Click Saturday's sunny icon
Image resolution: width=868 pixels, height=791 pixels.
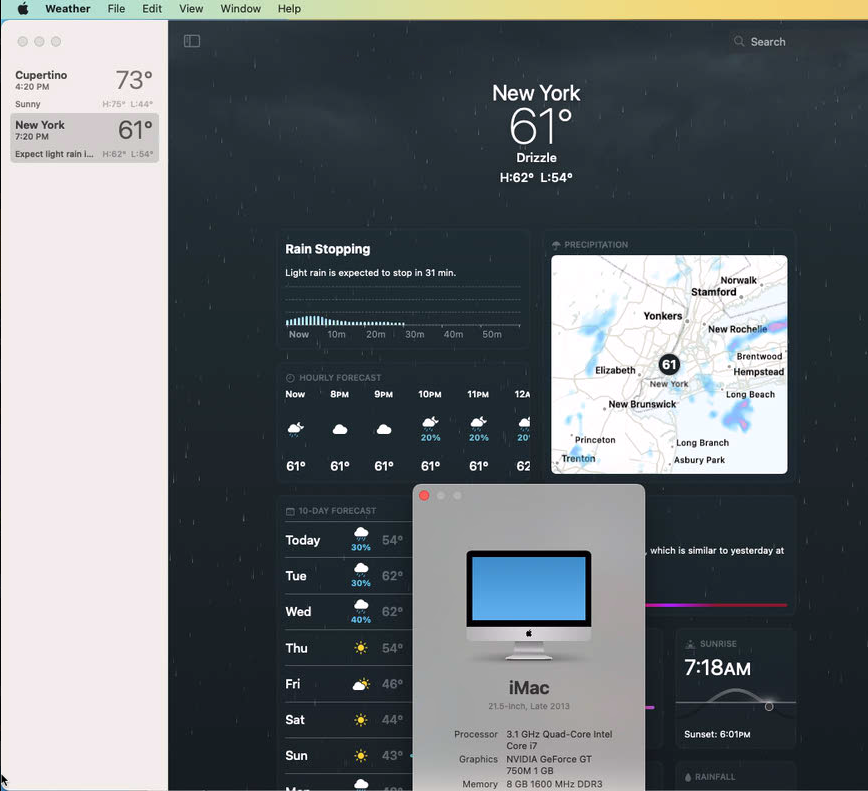[x=361, y=720]
